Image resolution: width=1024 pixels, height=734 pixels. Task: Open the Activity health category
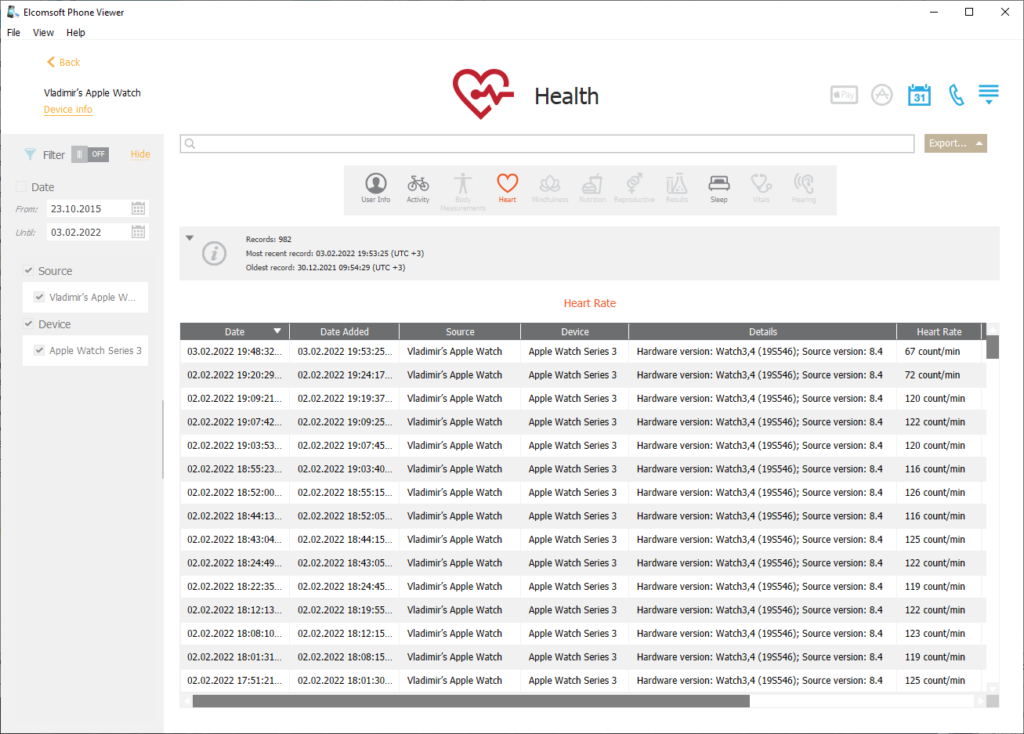click(x=418, y=188)
